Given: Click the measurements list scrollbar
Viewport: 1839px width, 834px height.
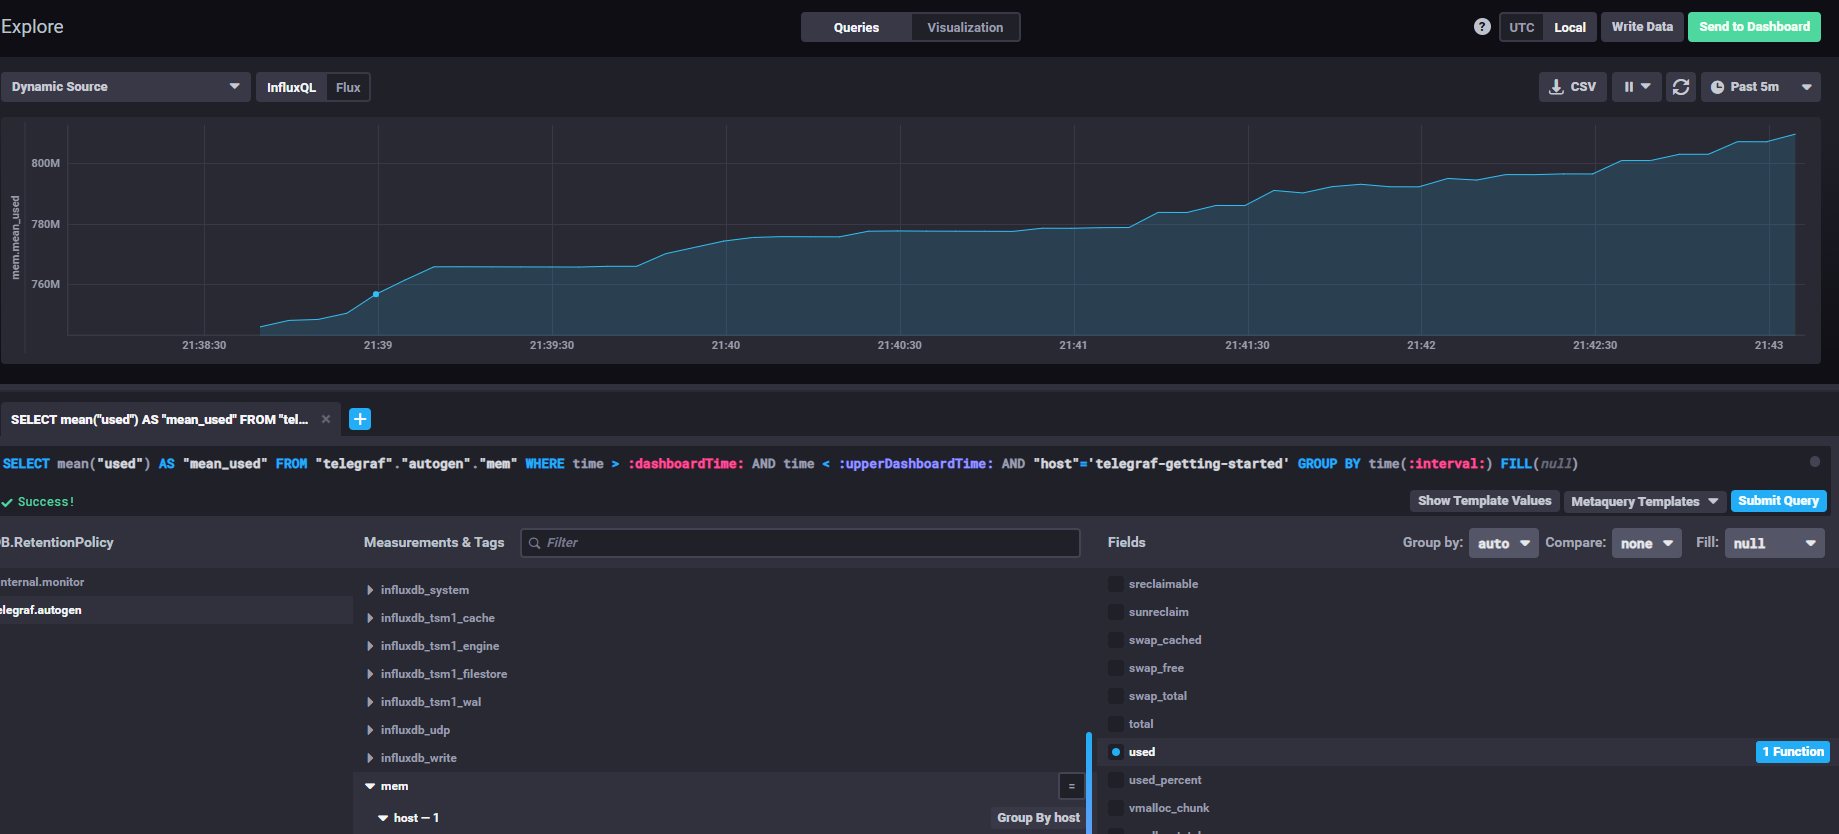Looking at the screenshot, I should tap(1088, 783).
